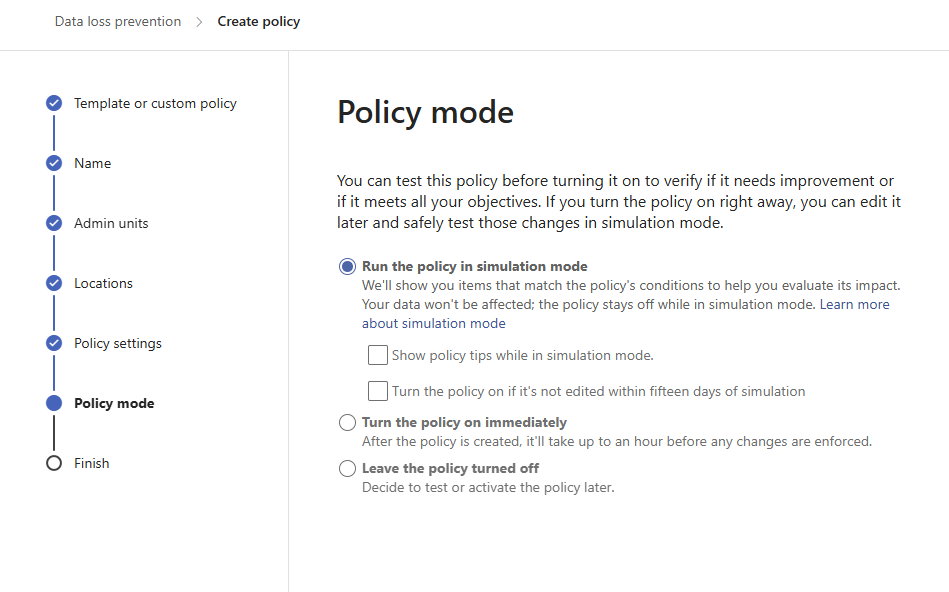Click the Name step checkmark icon
This screenshot has height=592, width=949.
click(x=54, y=163)
